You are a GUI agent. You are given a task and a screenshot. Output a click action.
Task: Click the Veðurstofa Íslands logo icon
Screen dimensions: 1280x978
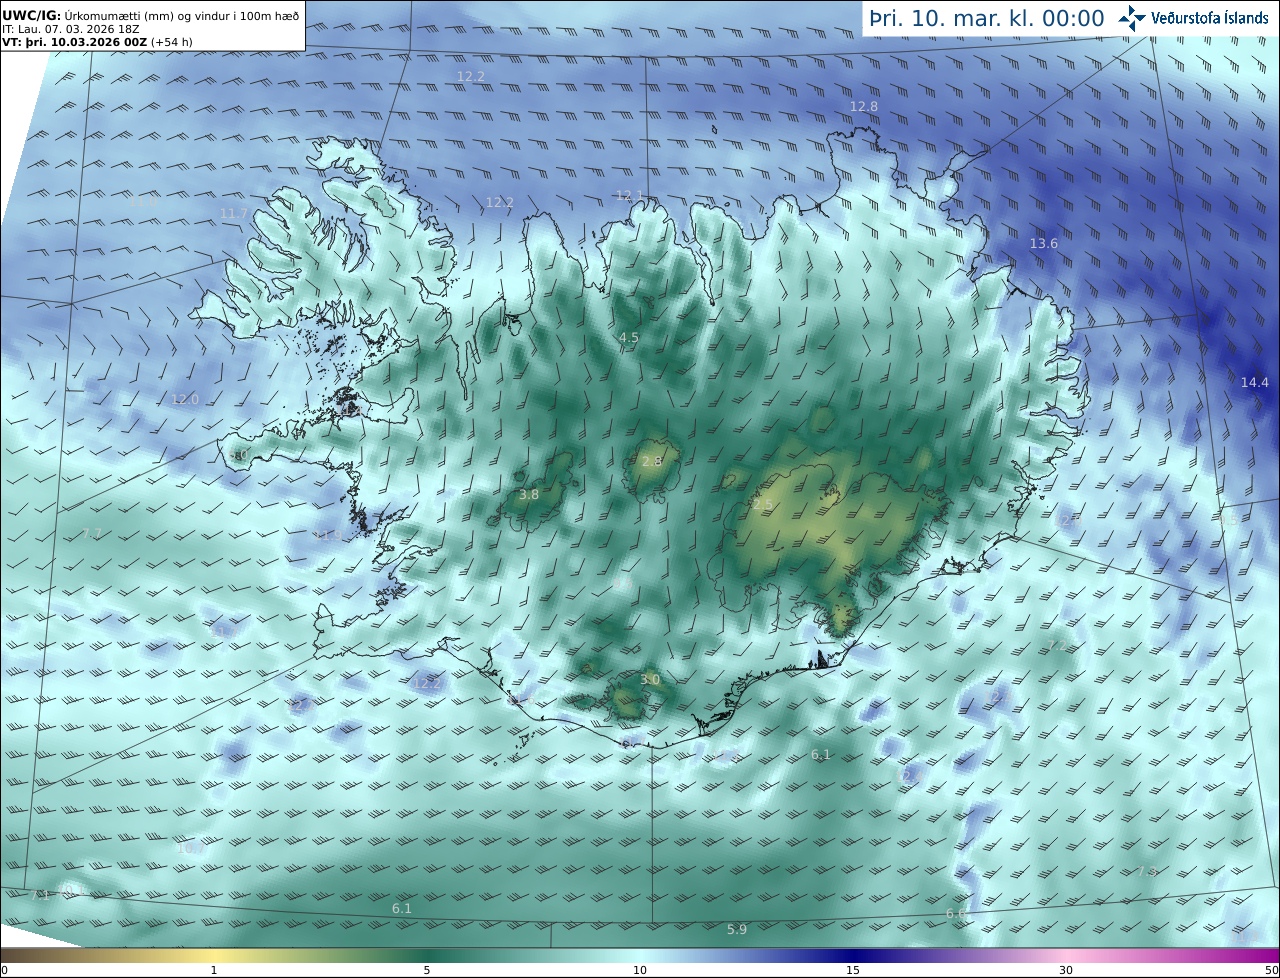pyautogui.click(x=1132, y=18)
